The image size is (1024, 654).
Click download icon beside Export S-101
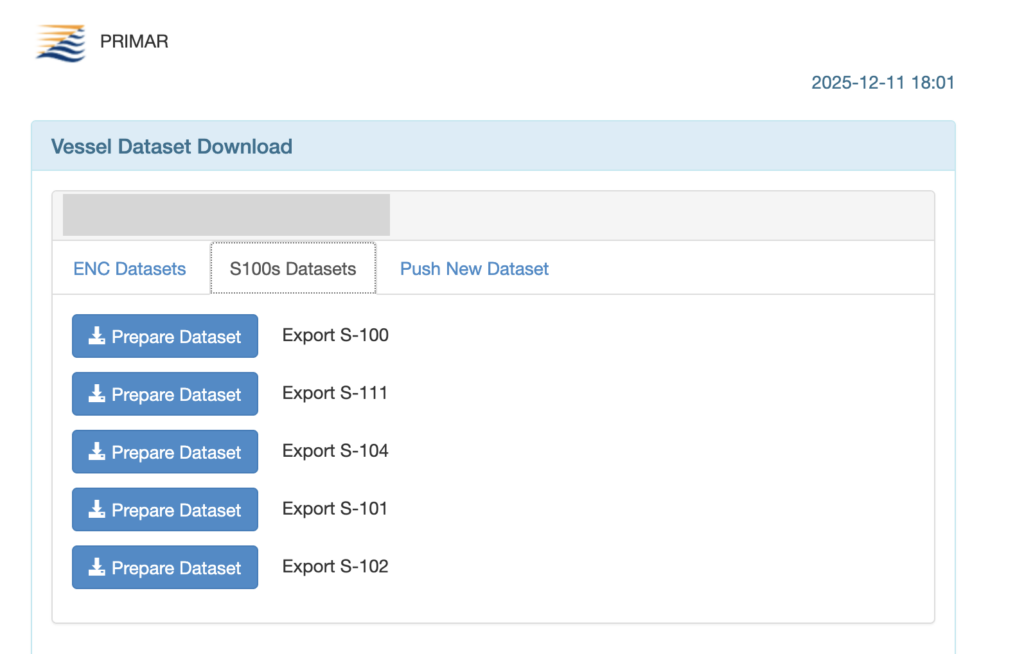[x=97, y=510]
